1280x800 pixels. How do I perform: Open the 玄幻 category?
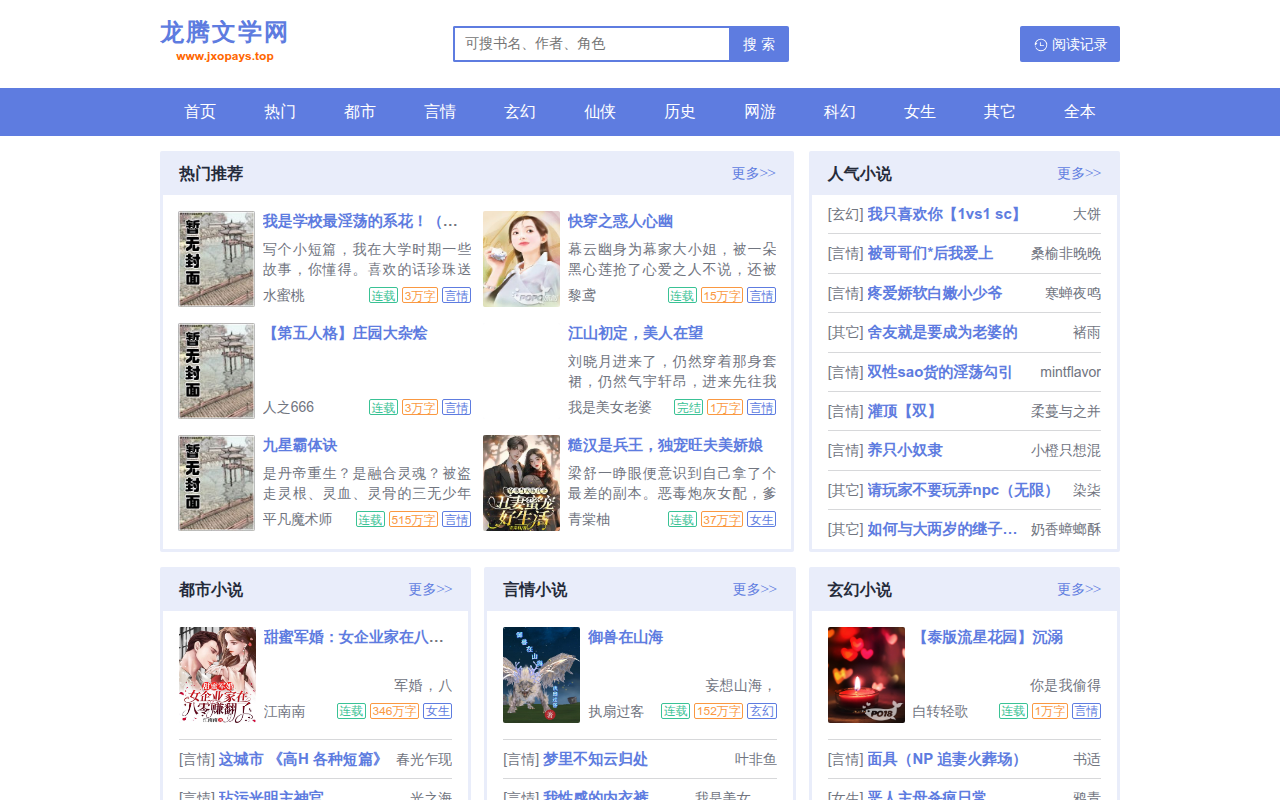pyautogui.click(x=520, y=112)
